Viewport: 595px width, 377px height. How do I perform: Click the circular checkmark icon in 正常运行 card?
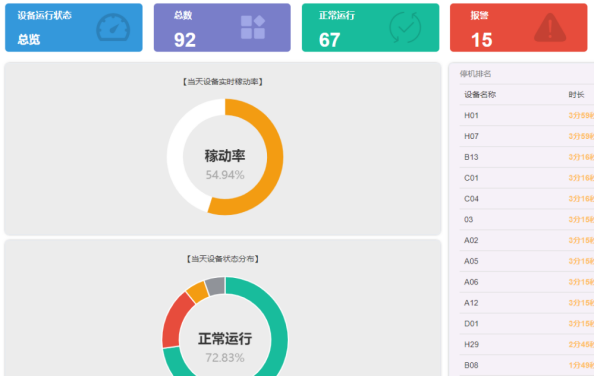coord(405,27)
